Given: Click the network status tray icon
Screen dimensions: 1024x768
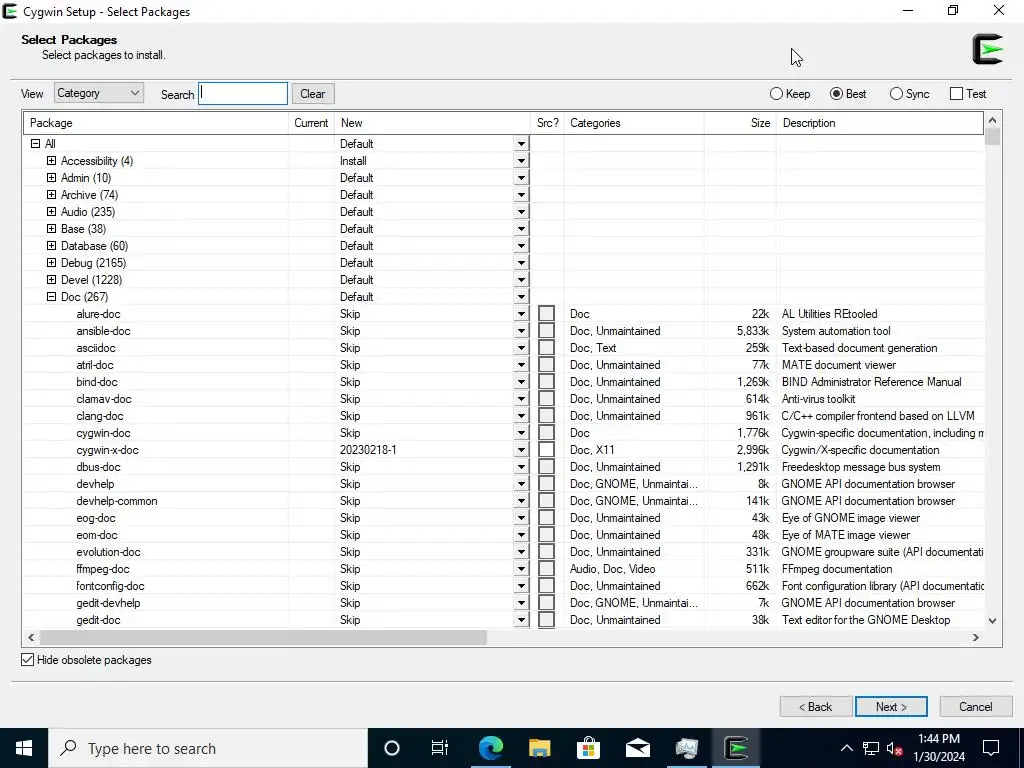Looking at the screenshot, I should click(x=870, y=748).
